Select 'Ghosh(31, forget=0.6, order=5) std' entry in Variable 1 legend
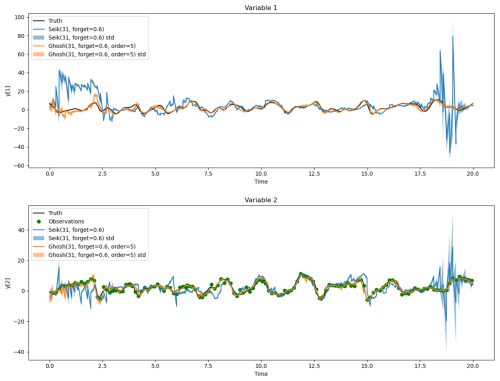 pos(89,54)
